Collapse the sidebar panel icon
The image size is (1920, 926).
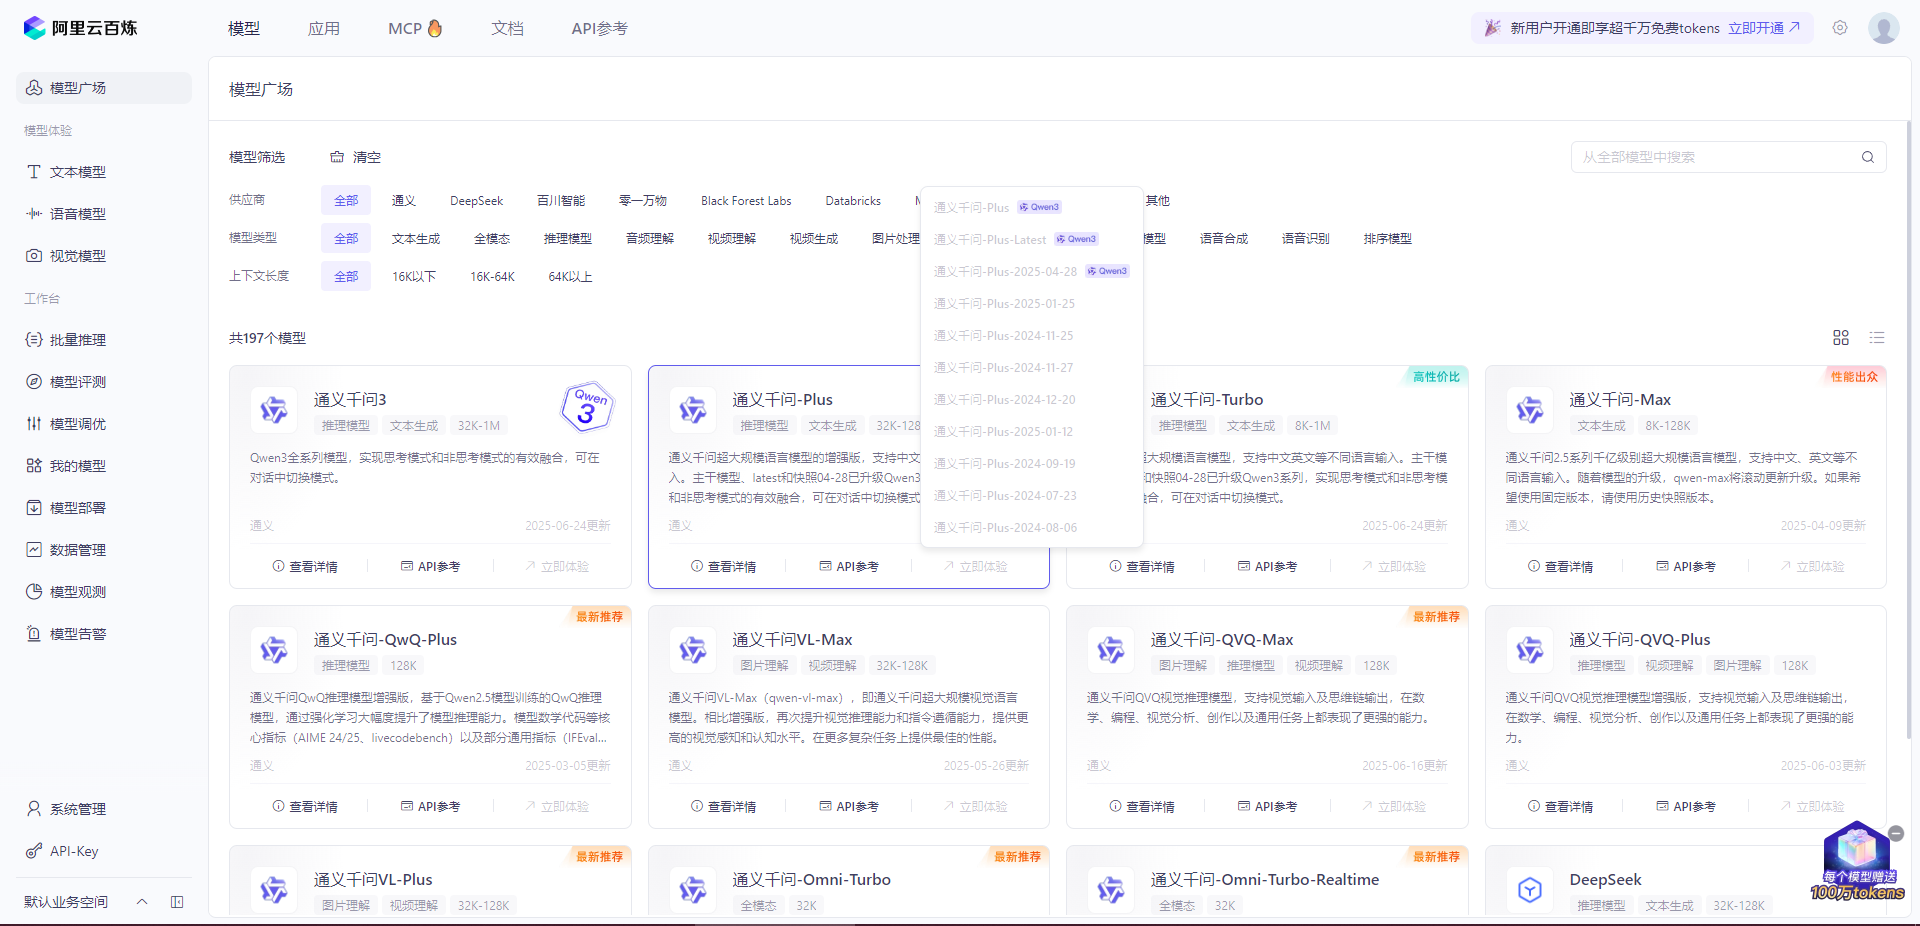tap(177, 902)
